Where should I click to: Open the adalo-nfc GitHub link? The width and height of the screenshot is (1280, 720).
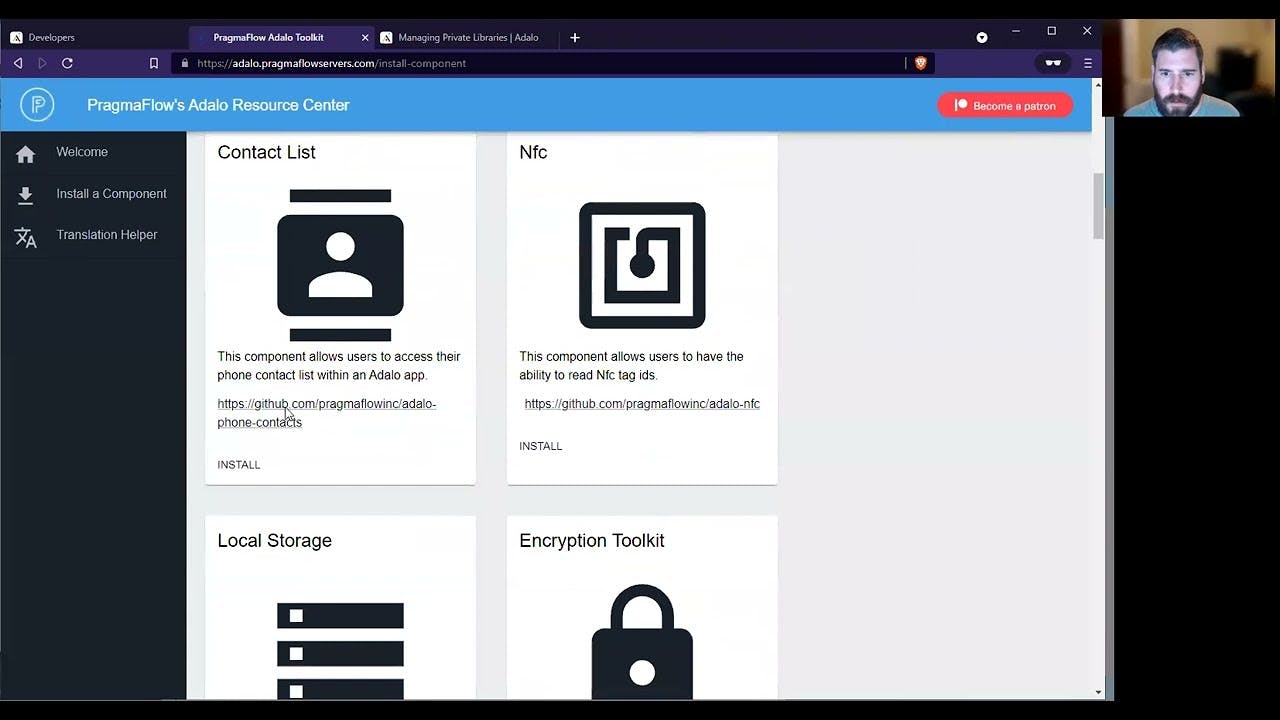(642, 404)
